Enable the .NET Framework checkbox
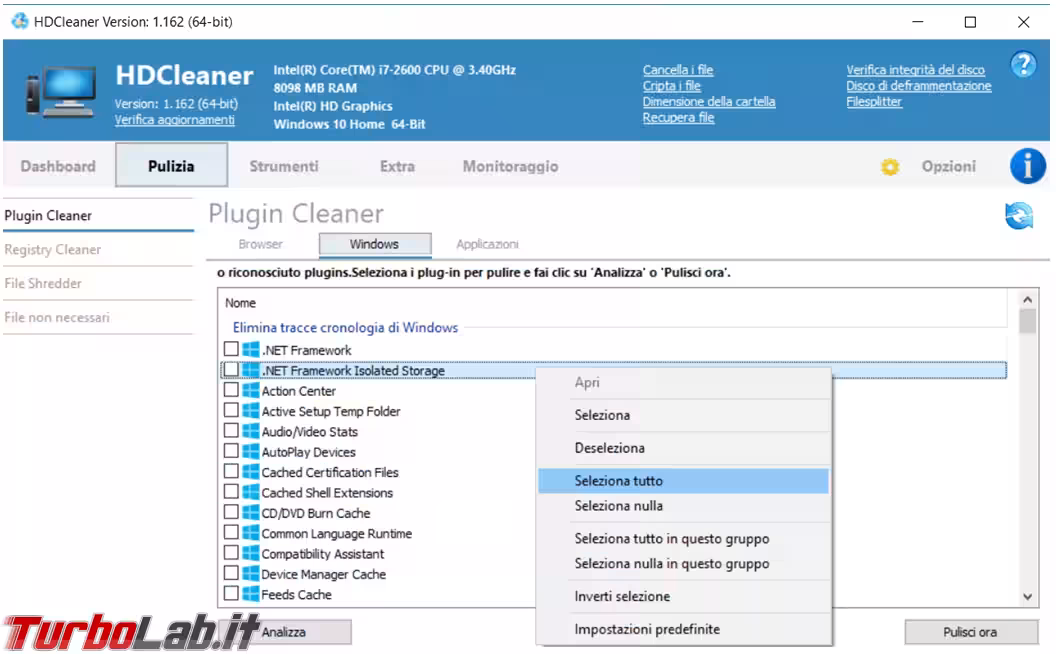This screenshot has height=654, width=1056. coord(231,350)
